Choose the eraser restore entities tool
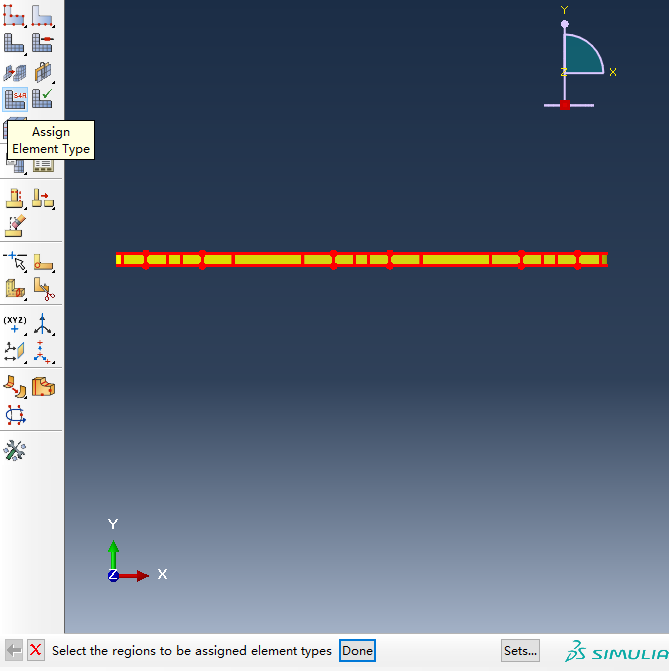 tap(15, 226)
